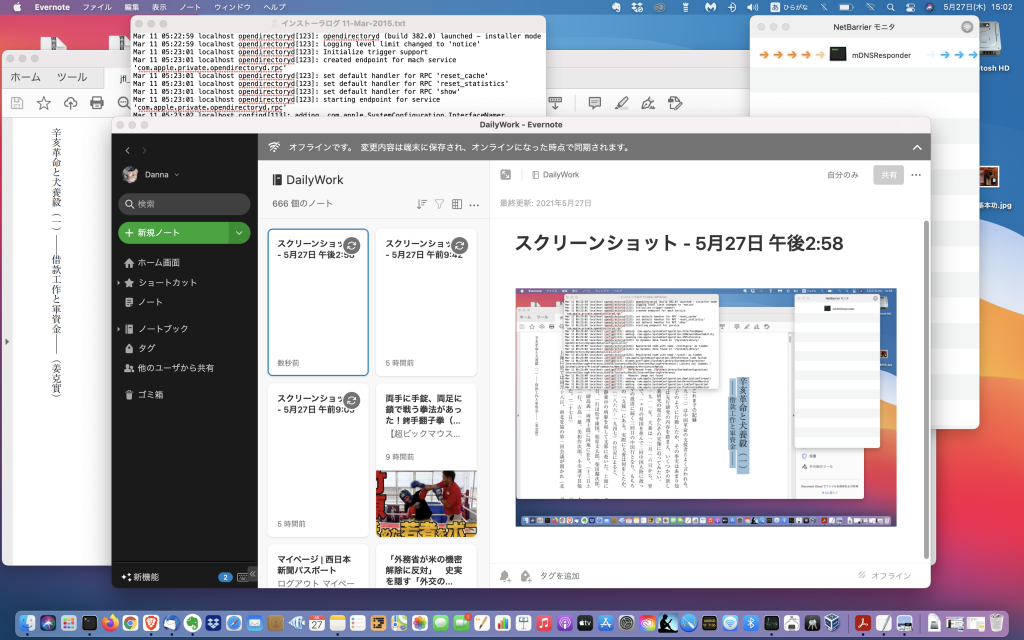1024x640 pixels.
Task: Expand the note to full screen icon
Action: click(x=505, y=175)
